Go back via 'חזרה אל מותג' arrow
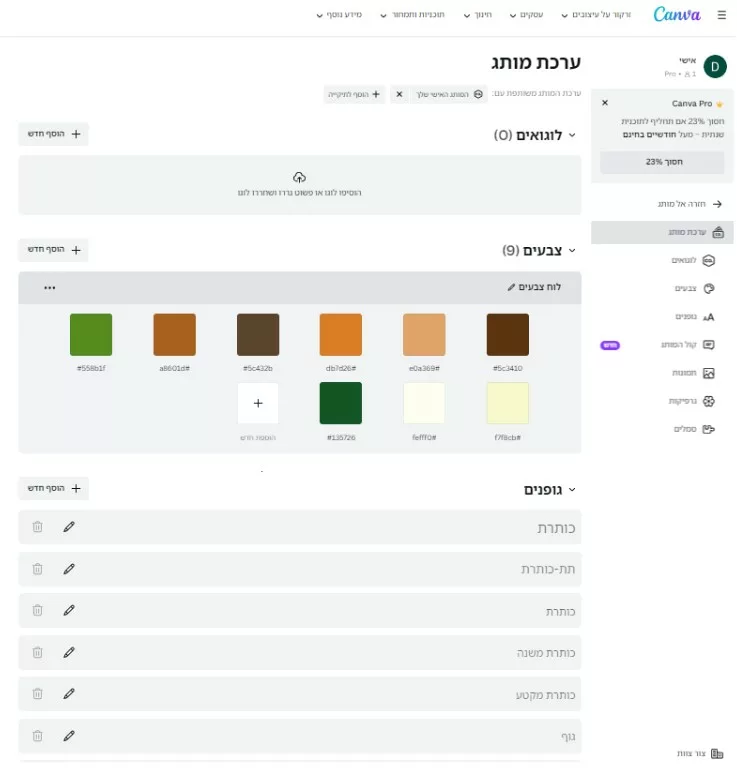 pos(717,204)
